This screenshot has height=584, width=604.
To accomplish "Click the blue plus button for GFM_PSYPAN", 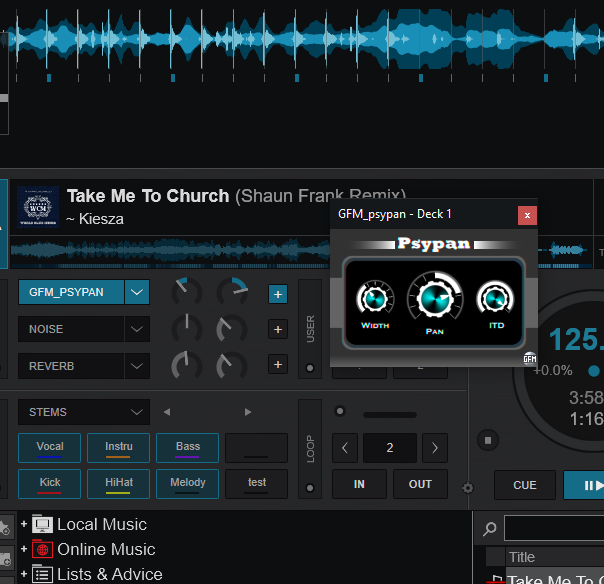I will pos(278,294).
